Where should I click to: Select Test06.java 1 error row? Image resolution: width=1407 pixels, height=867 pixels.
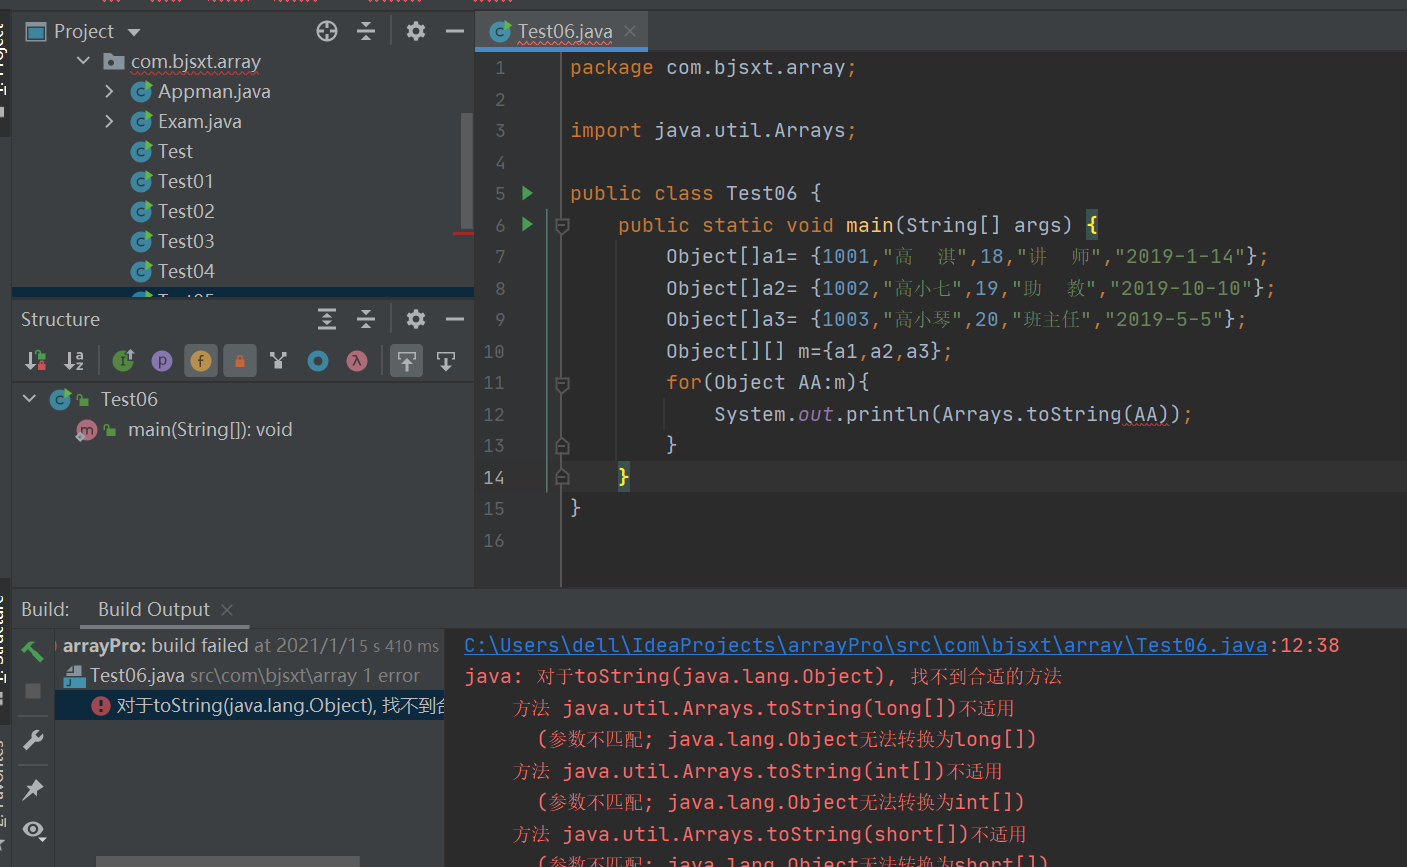click(251, 676)
